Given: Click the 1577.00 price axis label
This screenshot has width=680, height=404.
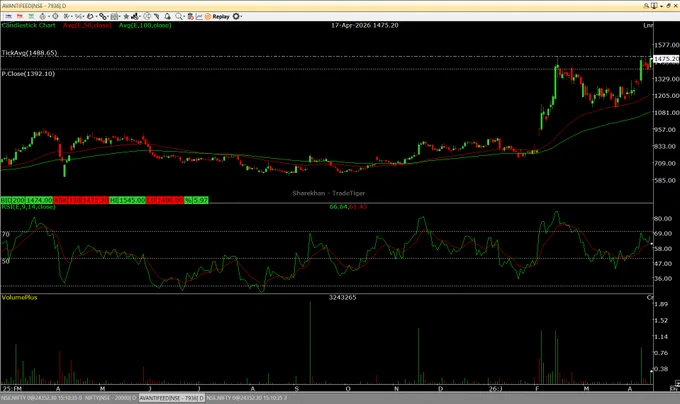Looking at the screenshot, I should [667, 45].
